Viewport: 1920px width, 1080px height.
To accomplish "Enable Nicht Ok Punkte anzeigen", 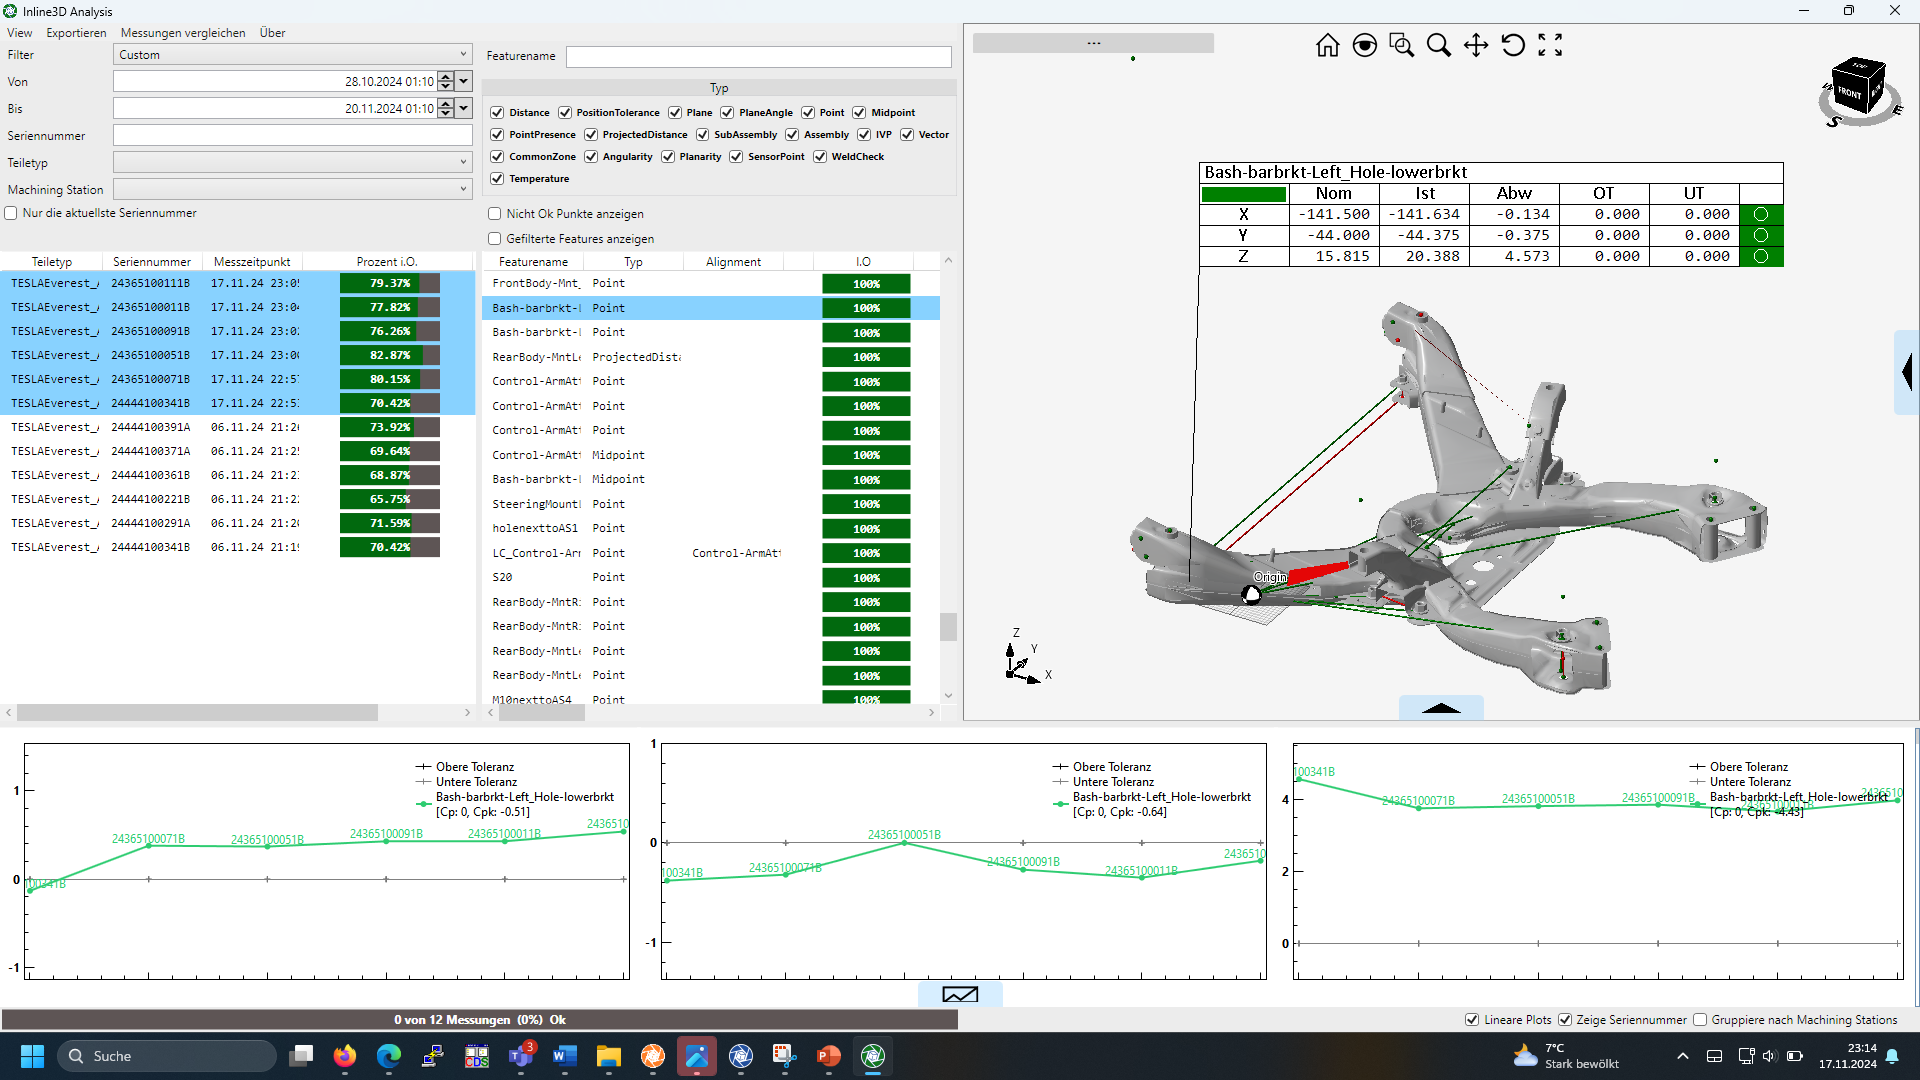I will point(494,214).
